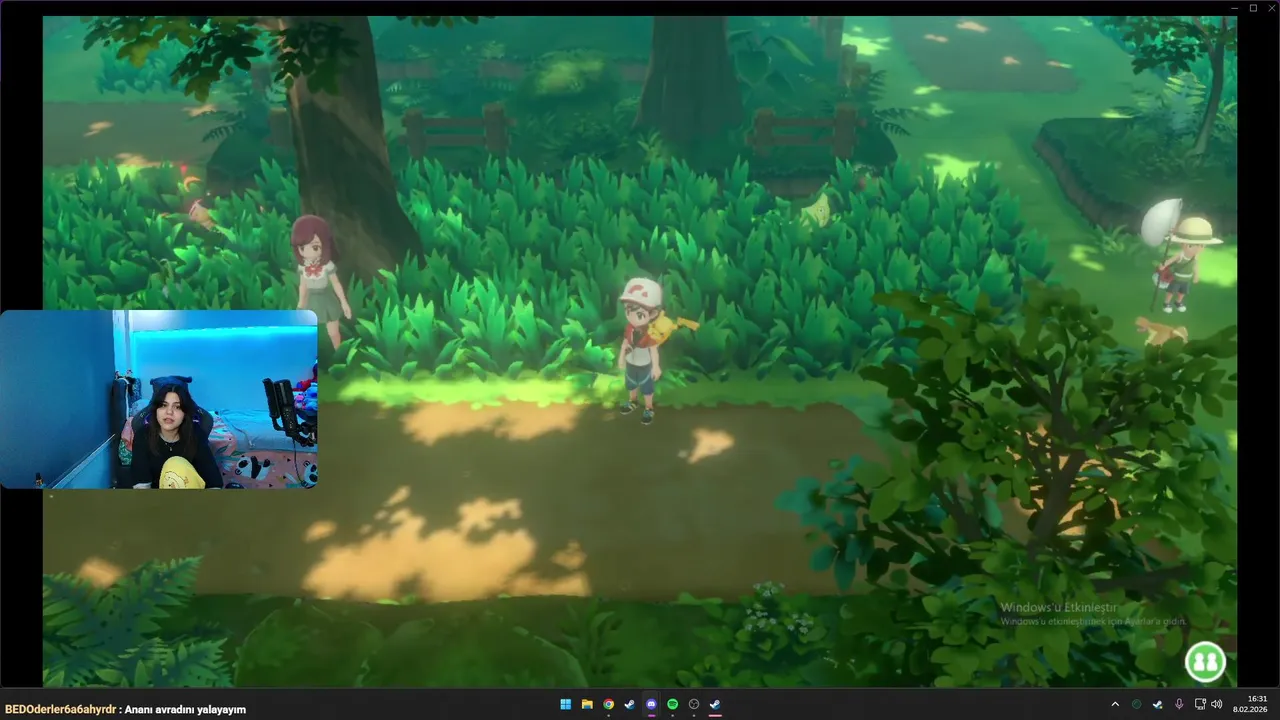This screenshot has width=1280, height=720.
Task: Maximize the streaming window
Action: pos(1253,8)
